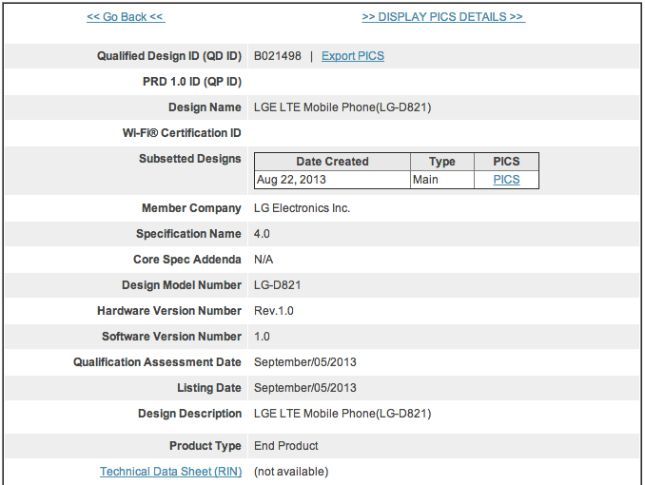The width and height of the screenshot is (645, 485).
Task: Select the Aug 22, 2013 table cell
Action: point(289,180)
